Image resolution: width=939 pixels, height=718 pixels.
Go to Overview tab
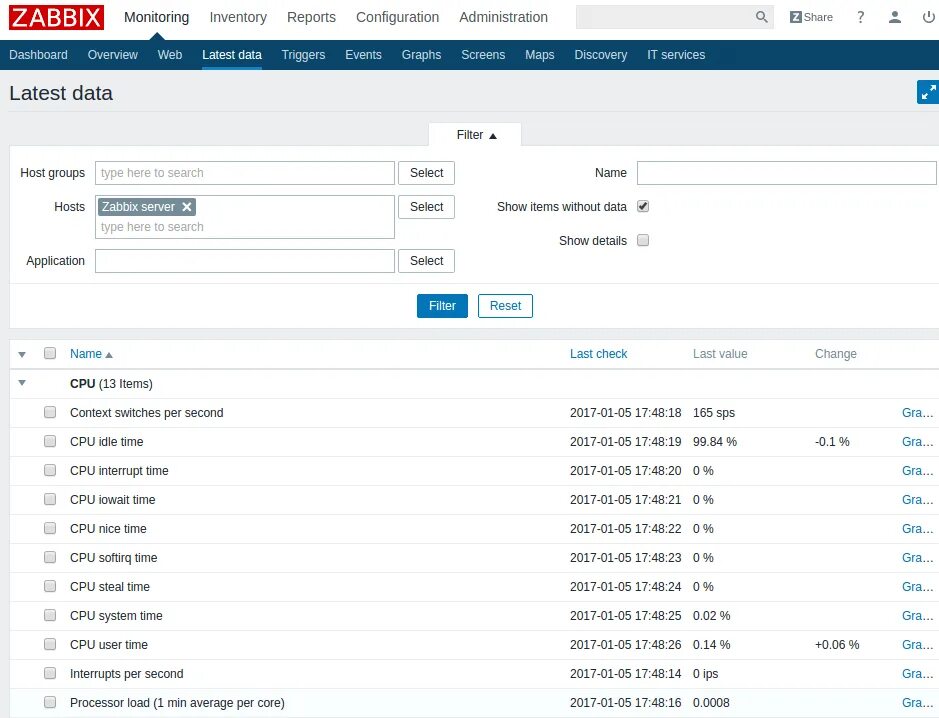coord(113,54)
